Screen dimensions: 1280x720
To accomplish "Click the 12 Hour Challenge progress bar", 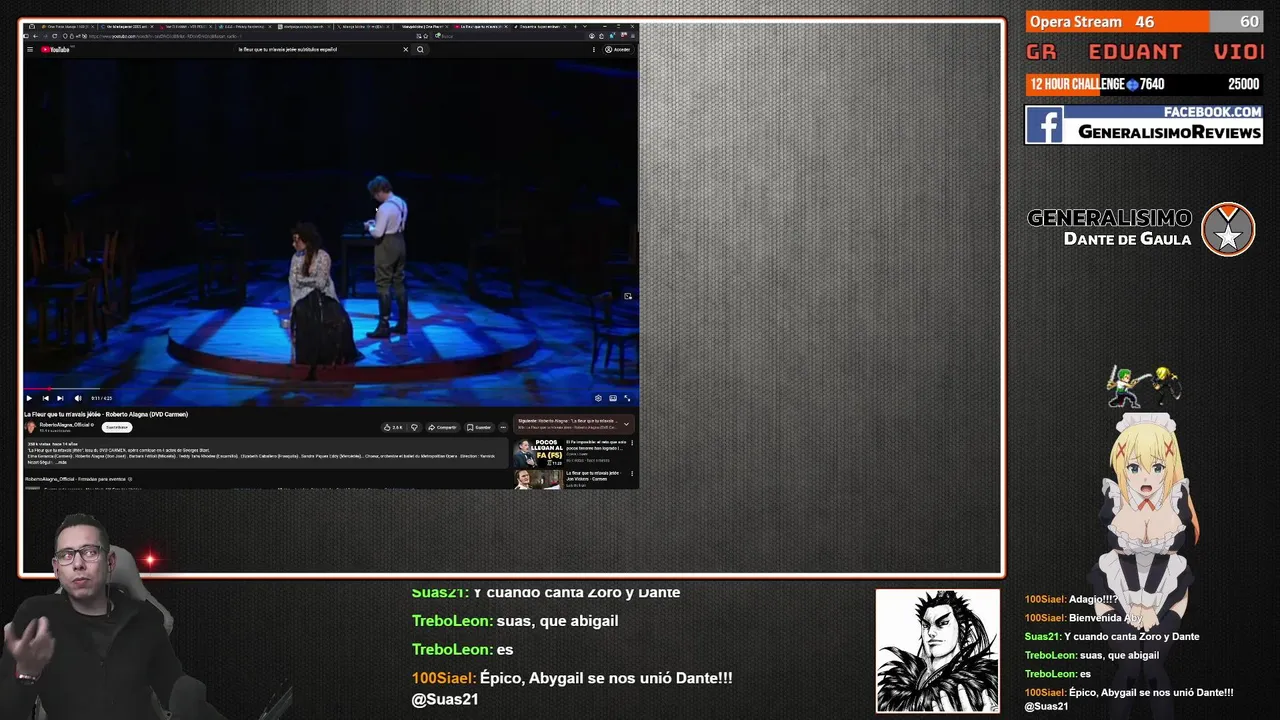I will [x=1144, y=84].
